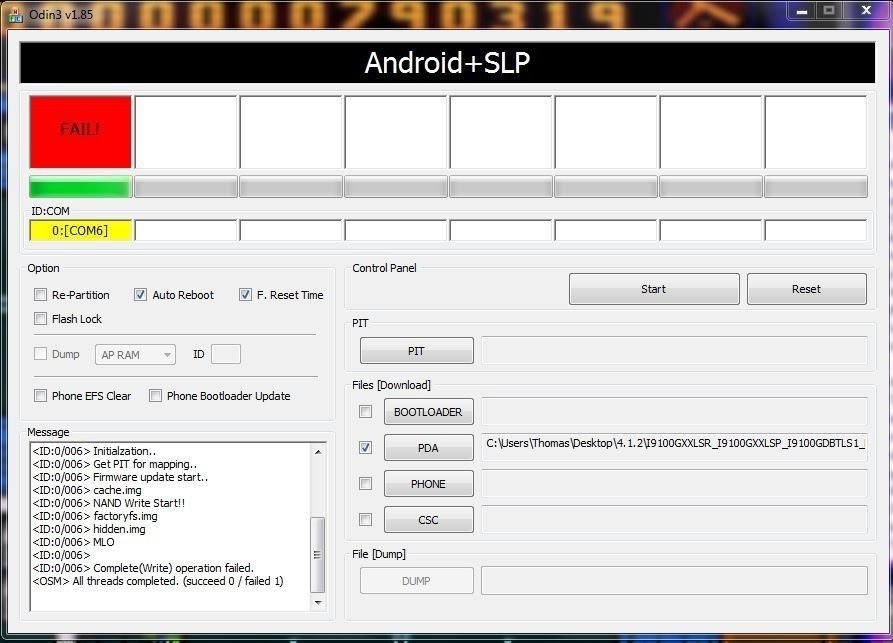This screenshot has width=893, height=643.
Task: Enable the Flash Lock checkbox
Action: point(40,318)
